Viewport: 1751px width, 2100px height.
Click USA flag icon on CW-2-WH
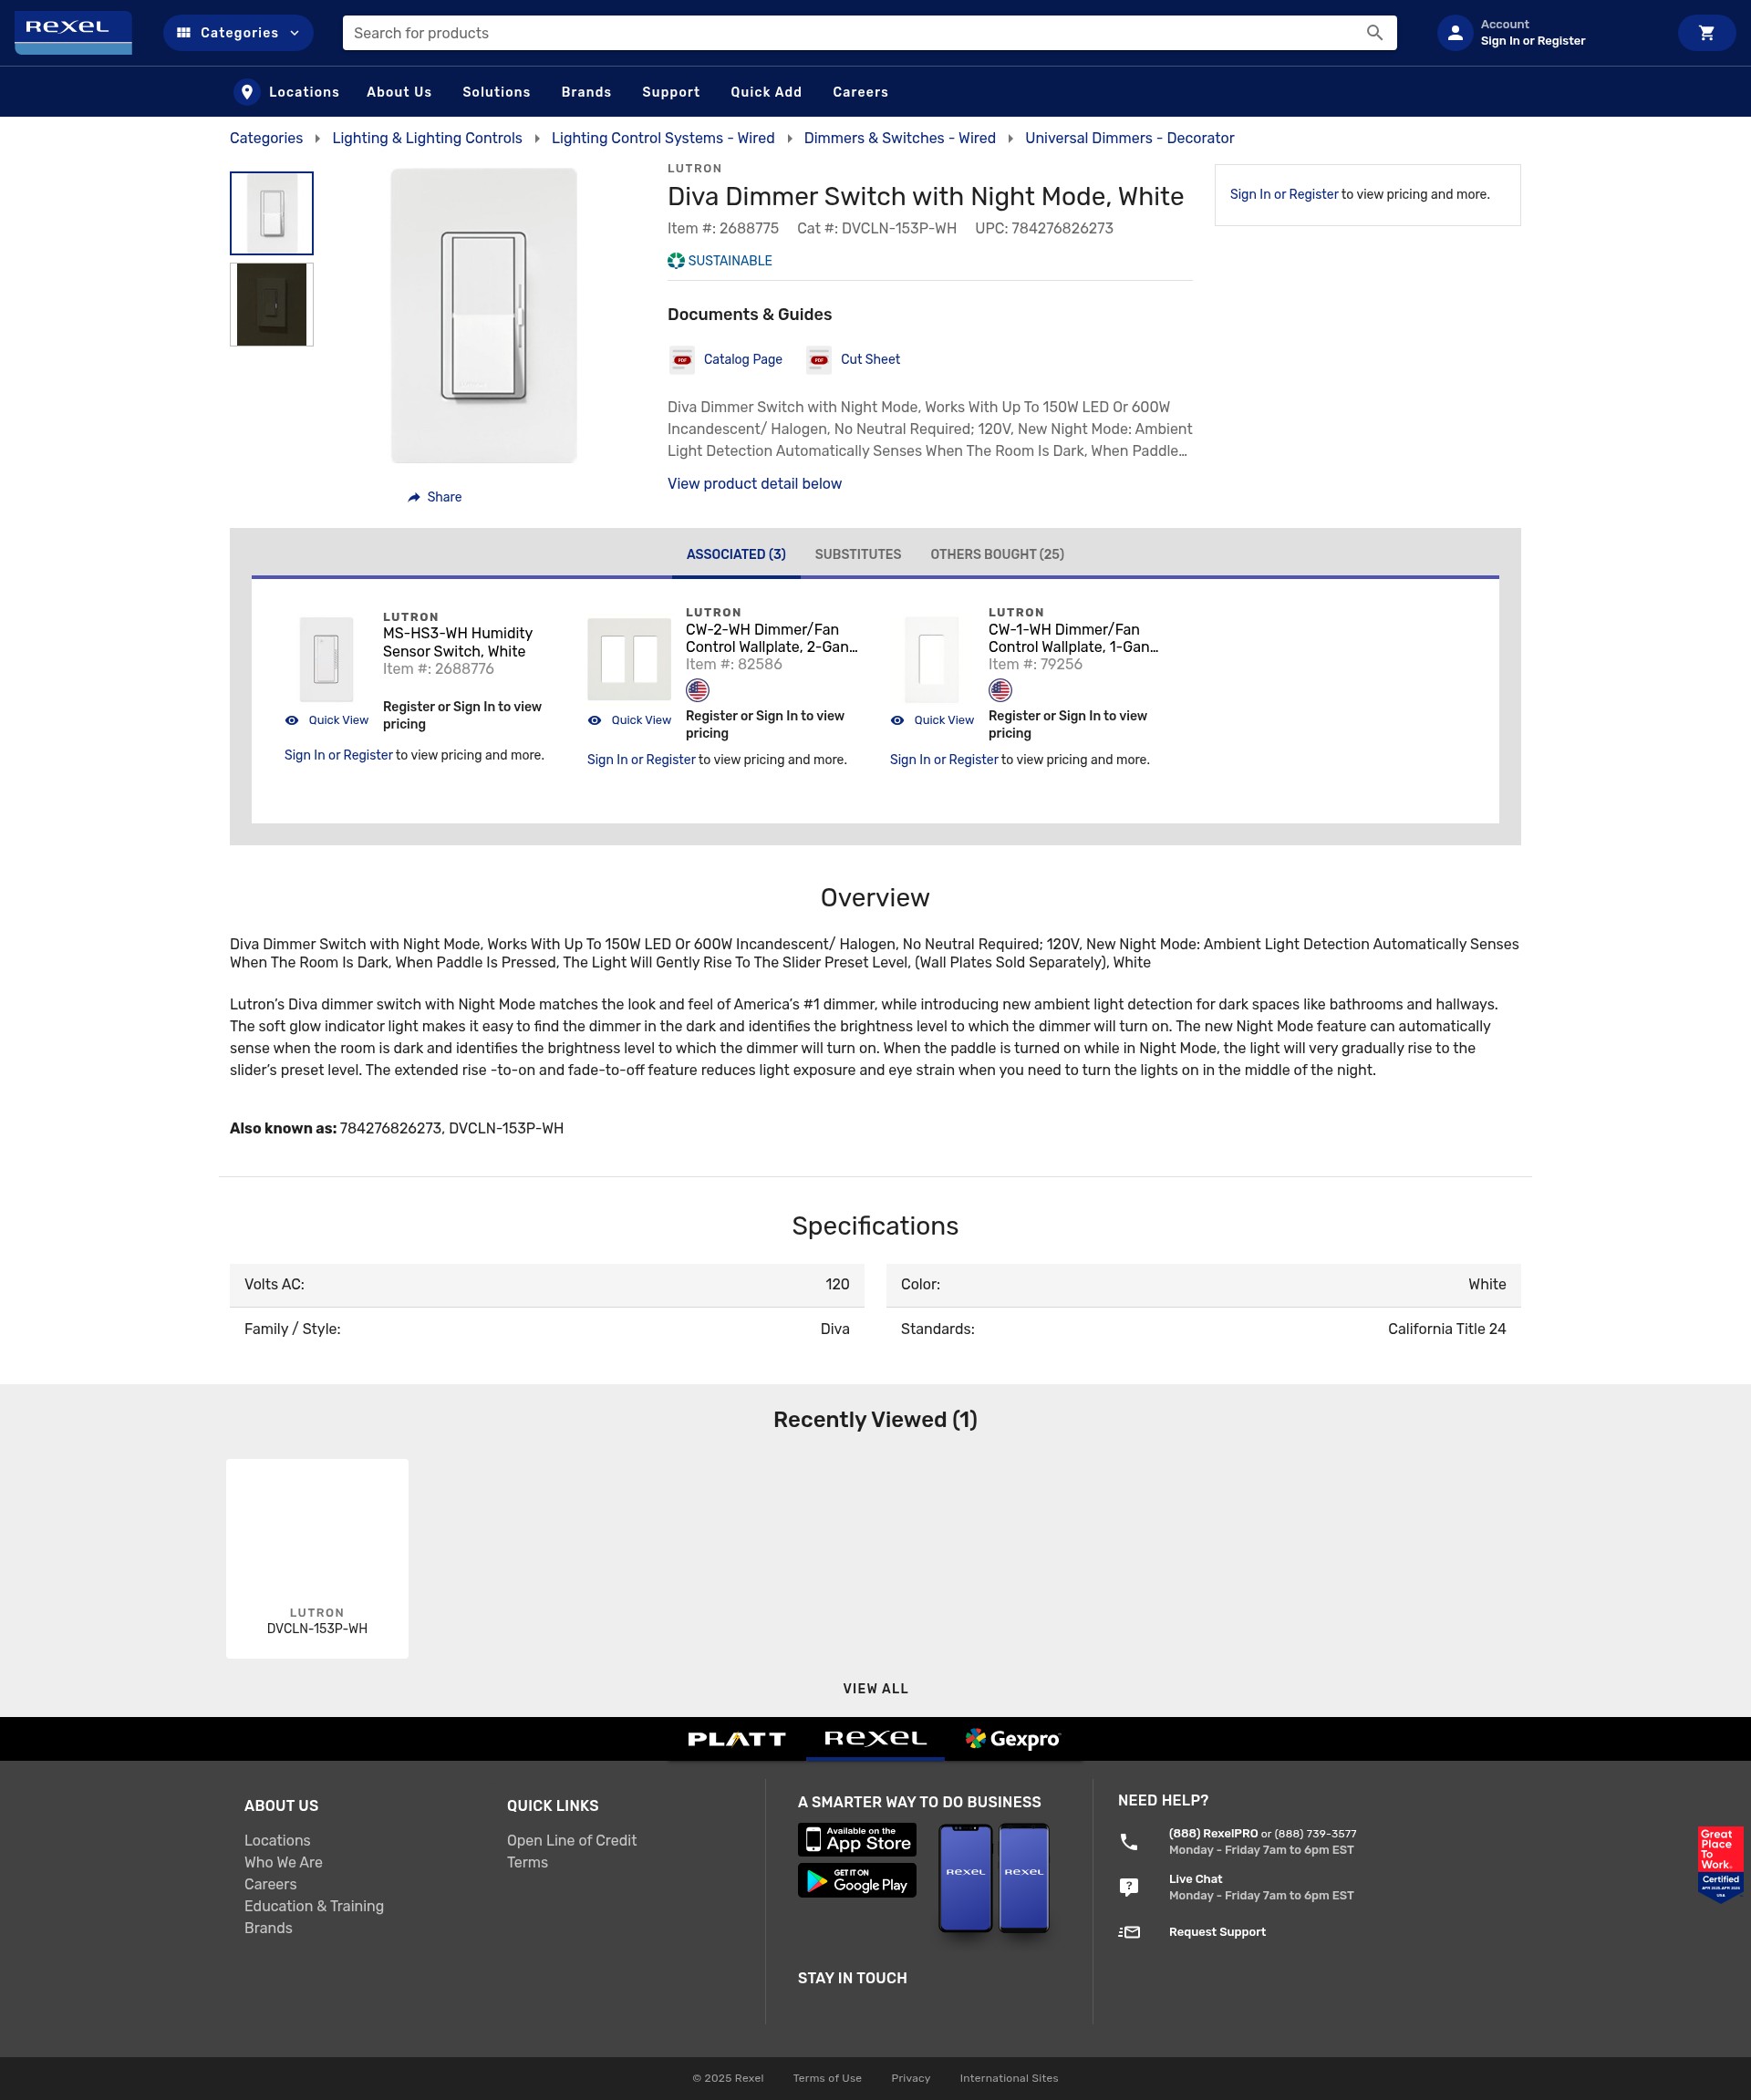[x=697, y=690]
